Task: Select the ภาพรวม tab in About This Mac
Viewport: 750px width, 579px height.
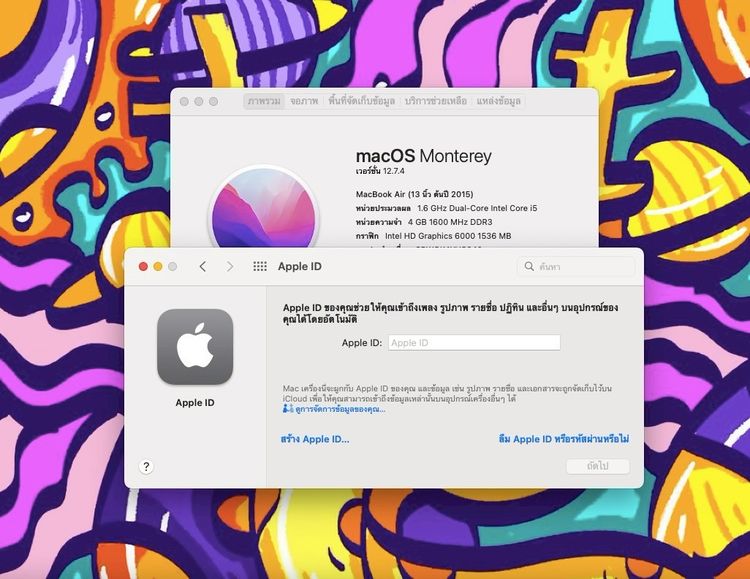Action: coord(264,101)
